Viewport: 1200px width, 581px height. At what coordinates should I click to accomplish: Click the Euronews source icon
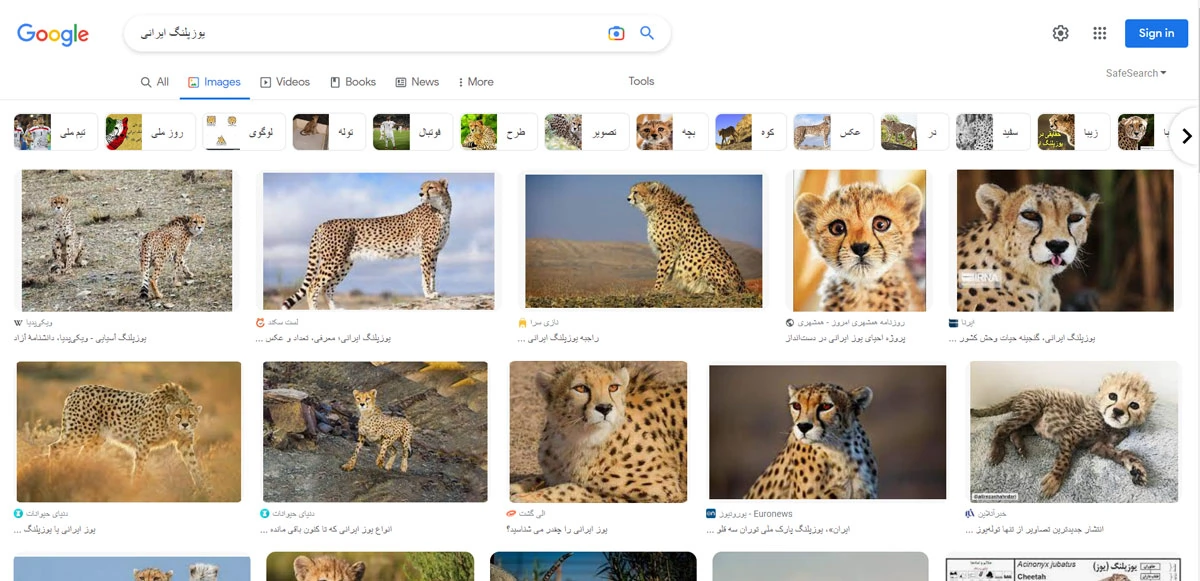tap(711, 513)
